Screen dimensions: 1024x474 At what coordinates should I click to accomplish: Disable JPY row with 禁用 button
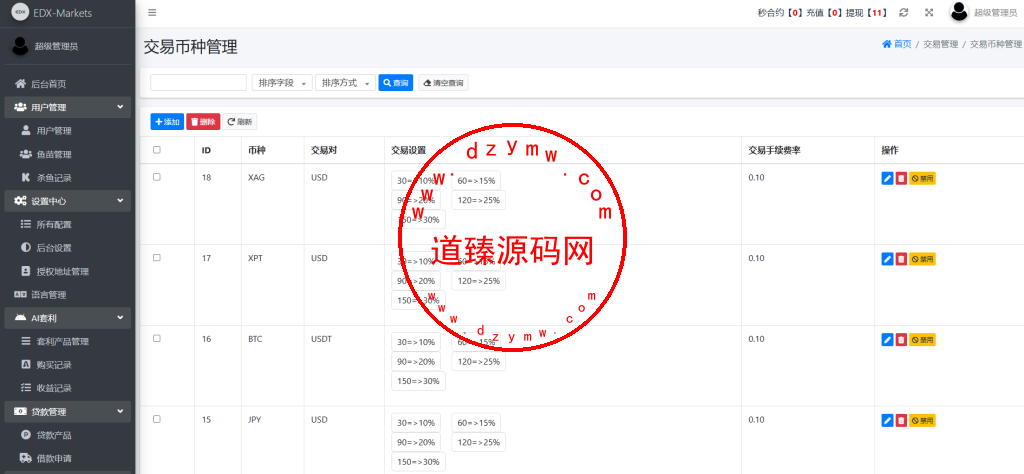point(922,420)
